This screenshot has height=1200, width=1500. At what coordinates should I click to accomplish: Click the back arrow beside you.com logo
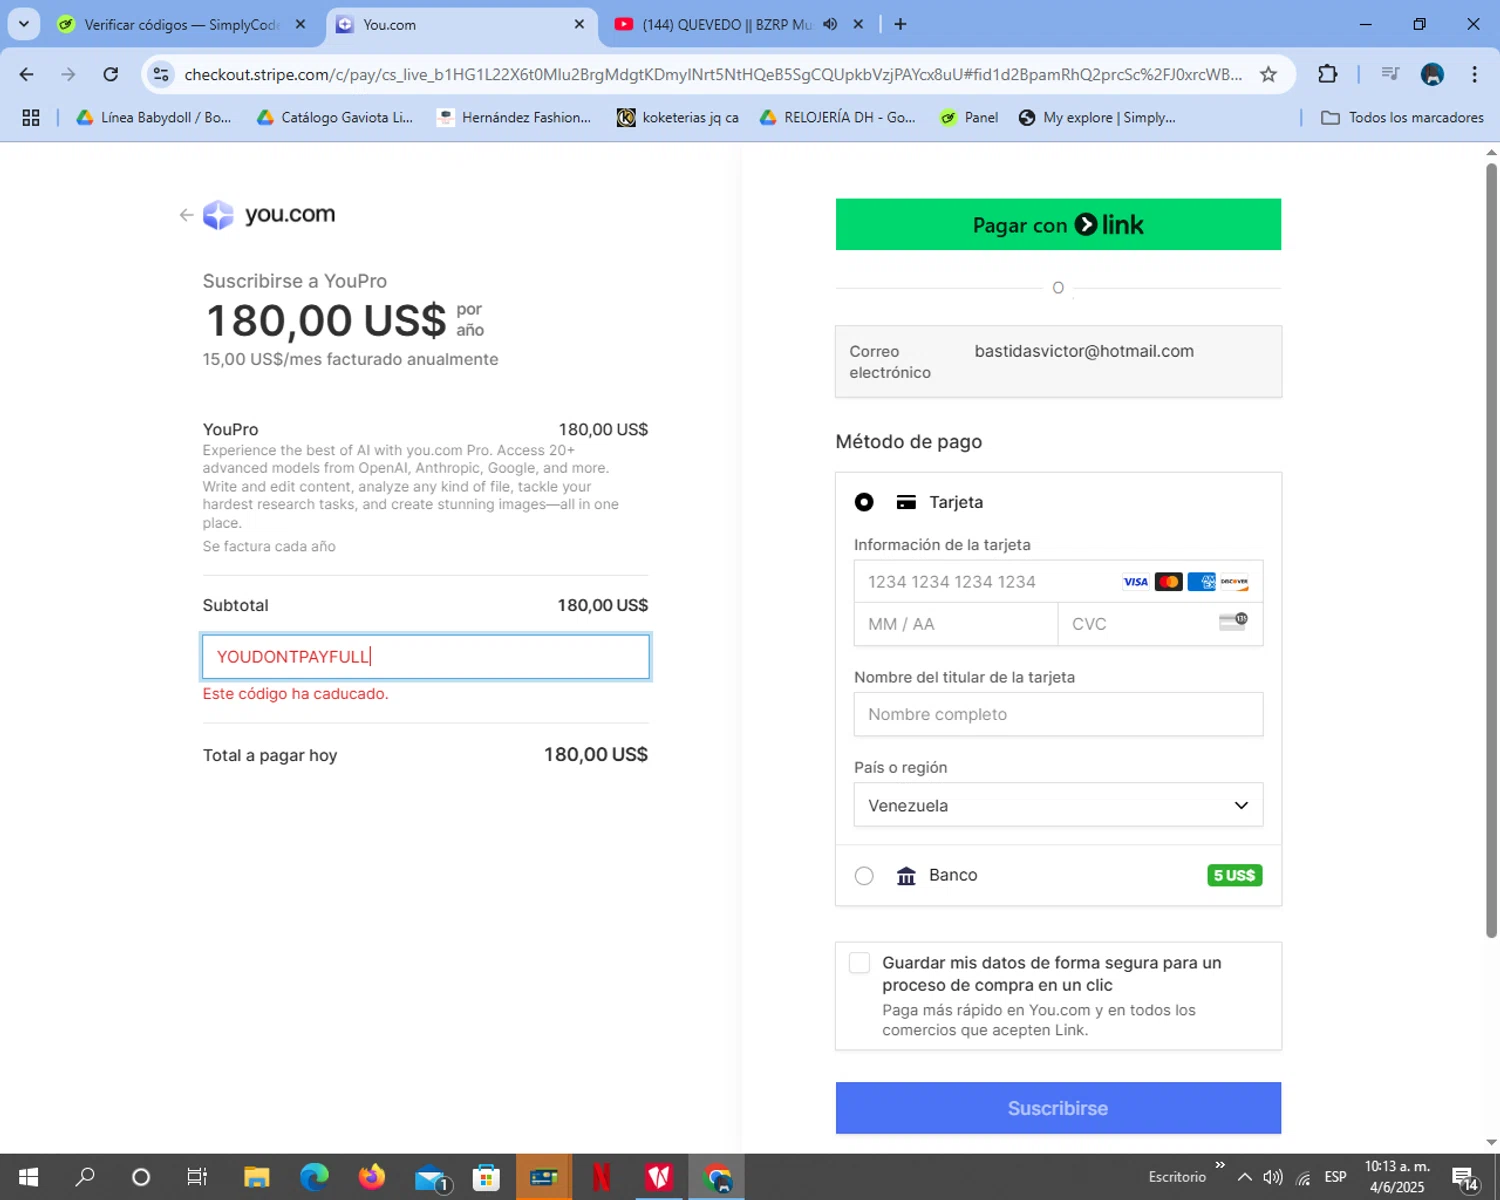[x=186, y=215]
